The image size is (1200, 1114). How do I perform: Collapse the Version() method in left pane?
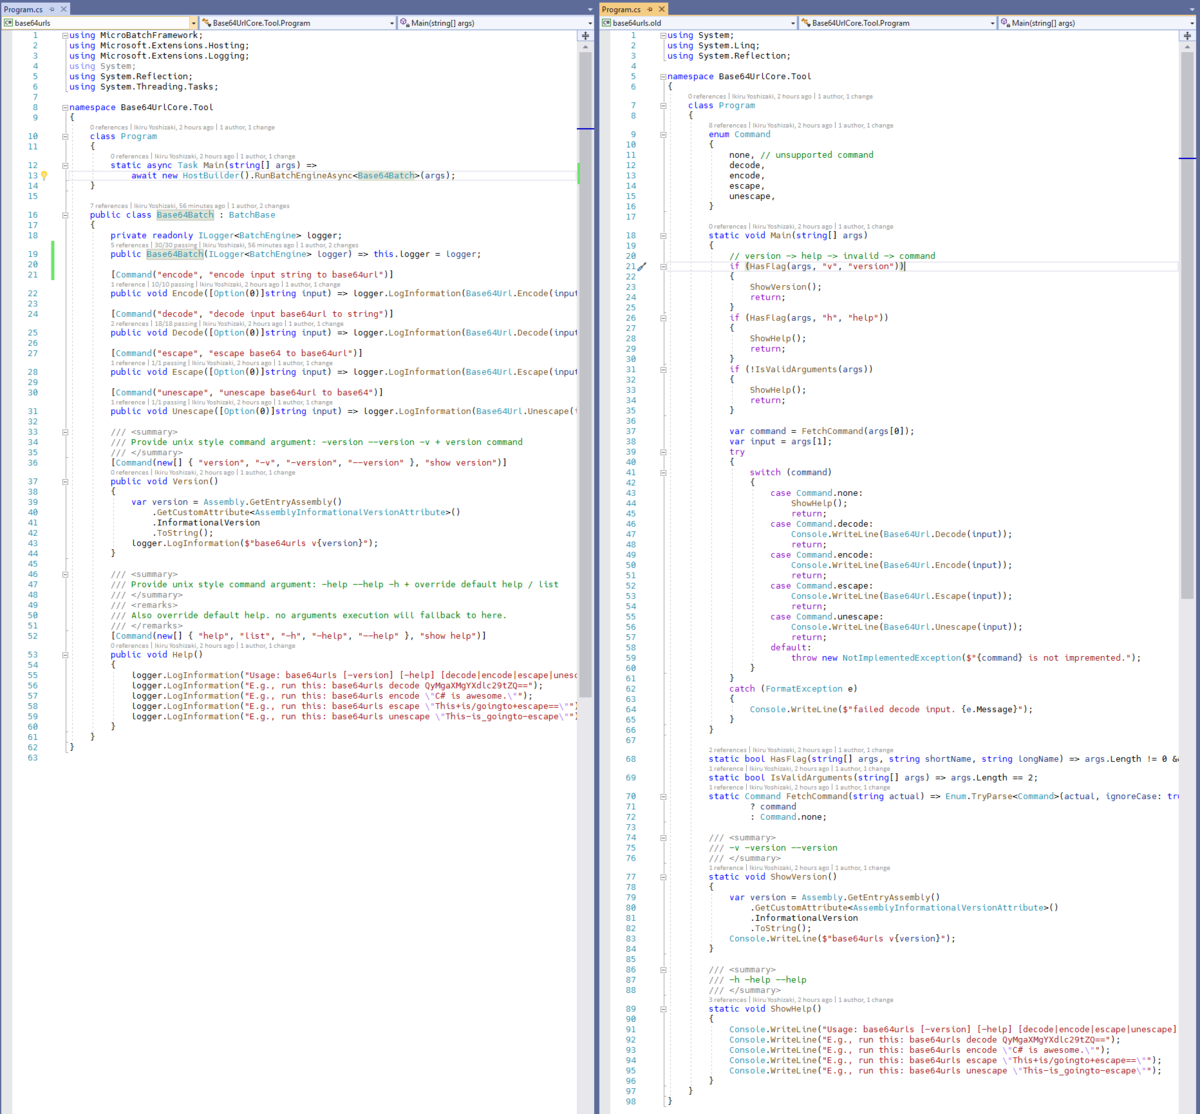point(65,482)
